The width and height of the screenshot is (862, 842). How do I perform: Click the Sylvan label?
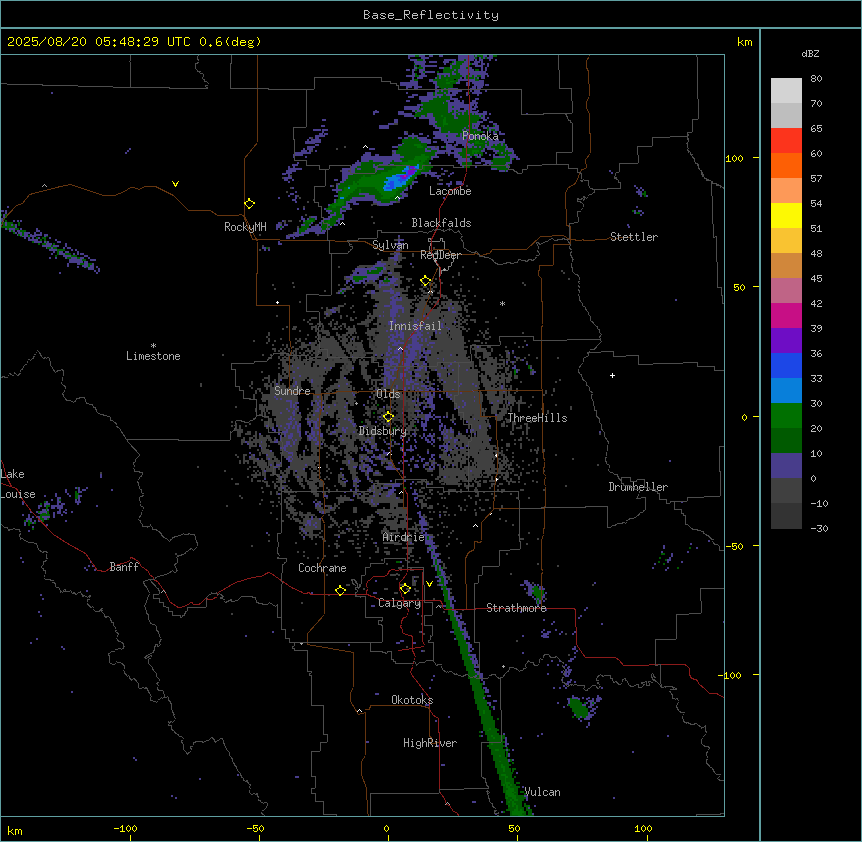click(x=390, y=245)
